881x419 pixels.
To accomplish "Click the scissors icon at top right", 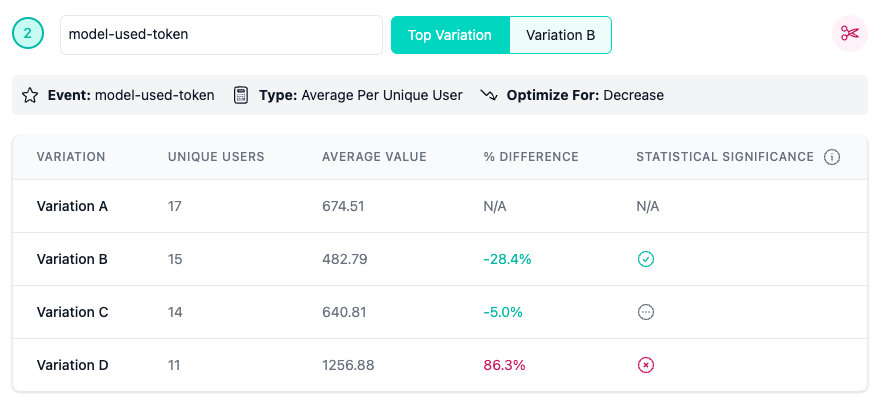I will pos(849,34).
